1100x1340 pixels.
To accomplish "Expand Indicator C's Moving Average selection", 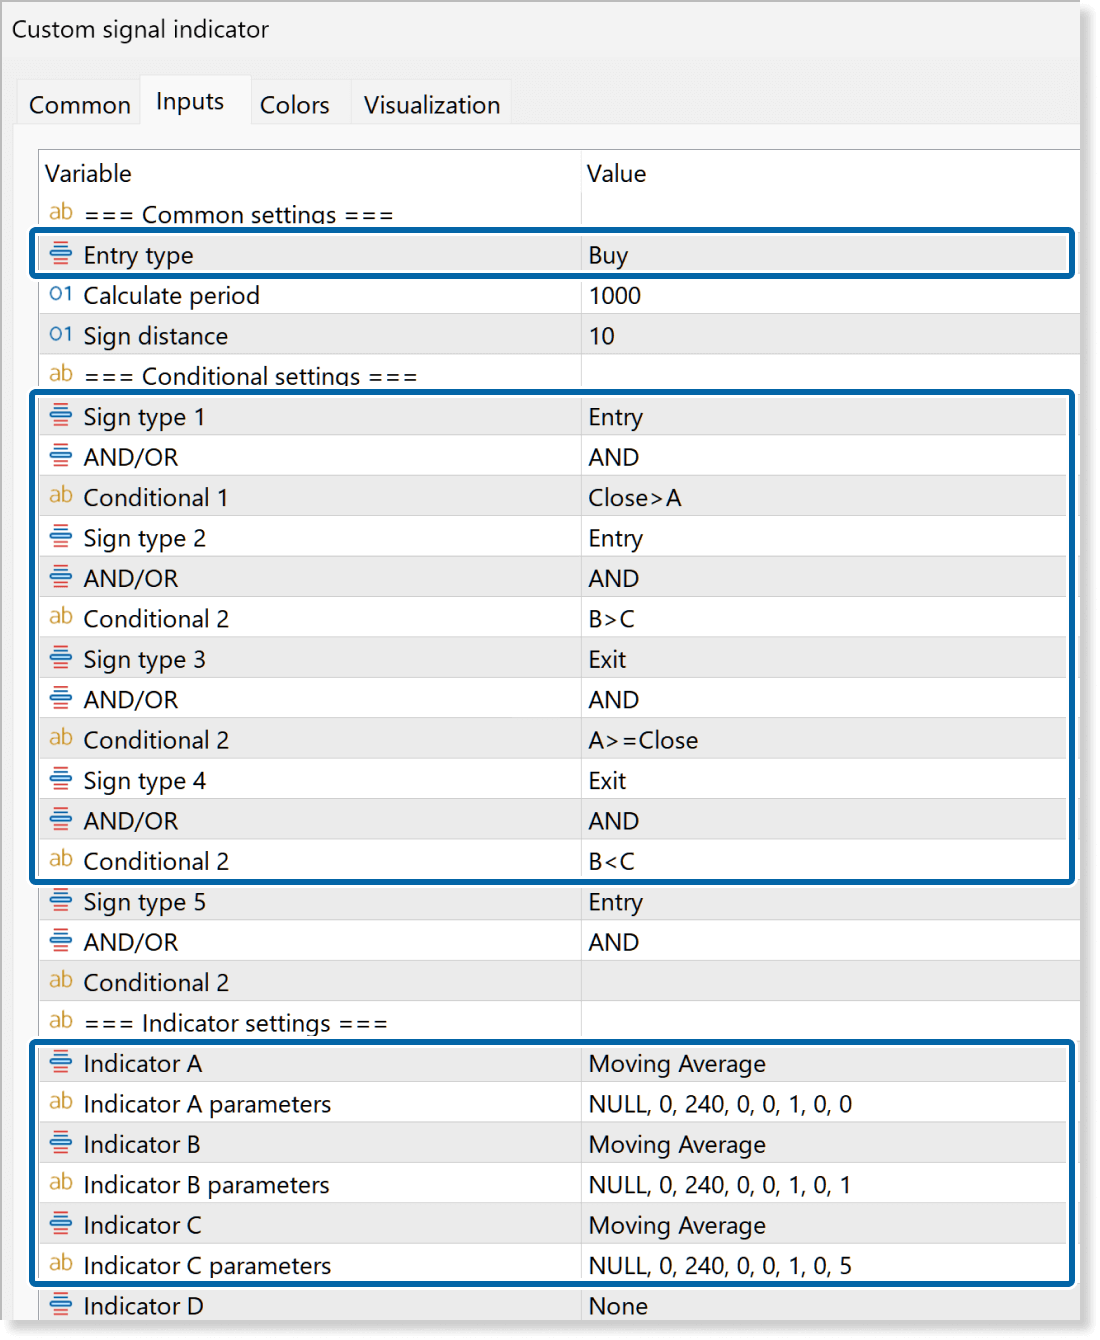I will click(824, 1225).
